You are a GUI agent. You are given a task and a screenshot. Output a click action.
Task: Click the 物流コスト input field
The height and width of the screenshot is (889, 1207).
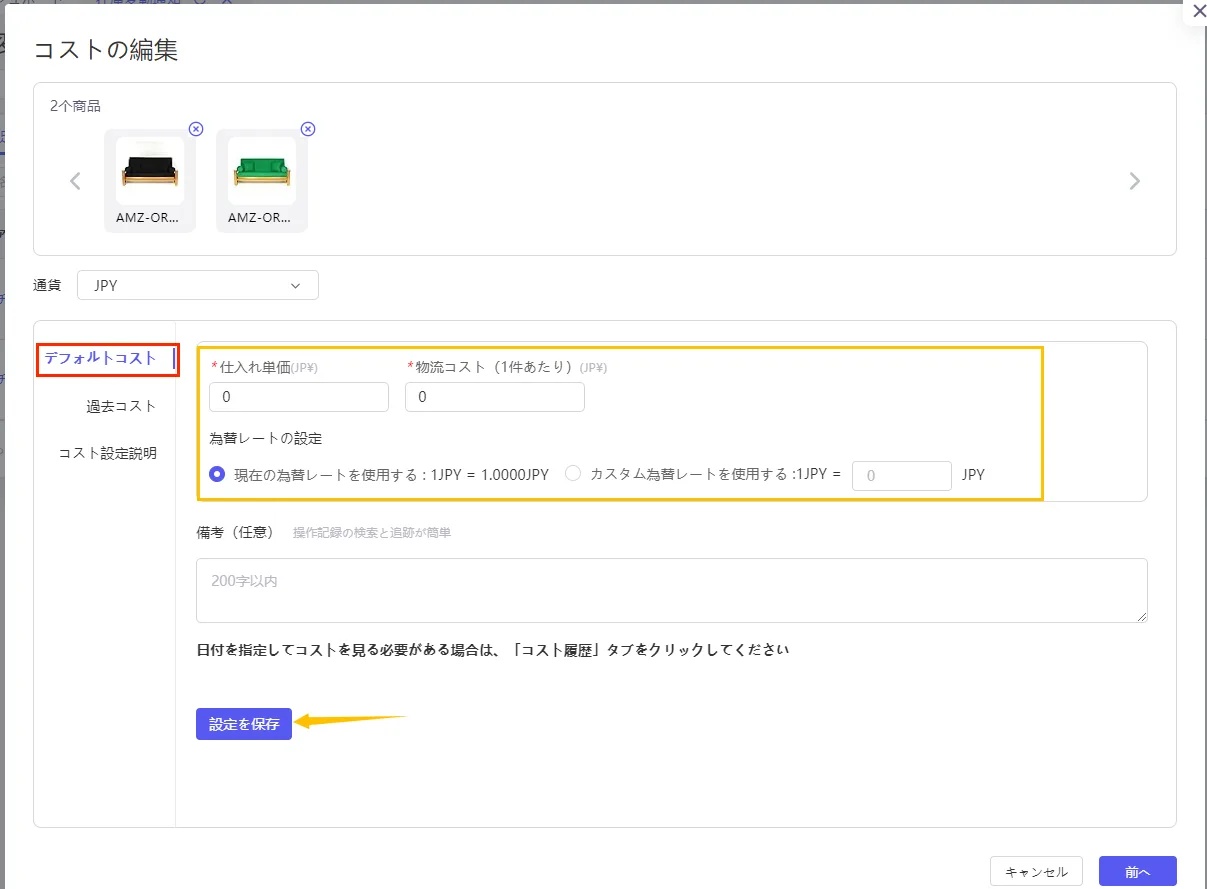click(495, 397)
